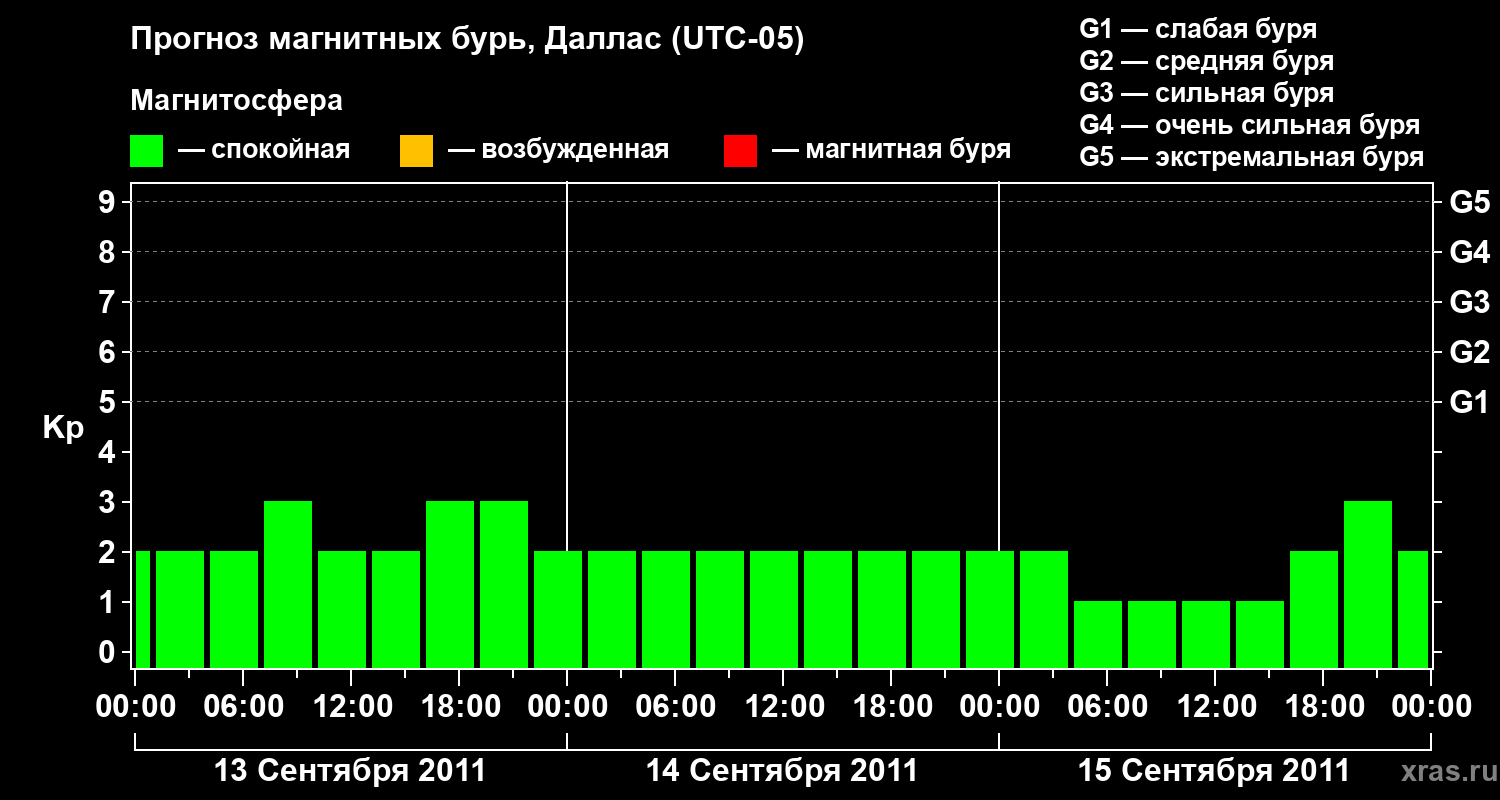
Task: Click the 'G2' tick label beside the chart
Action: [x=1470, y=352]
